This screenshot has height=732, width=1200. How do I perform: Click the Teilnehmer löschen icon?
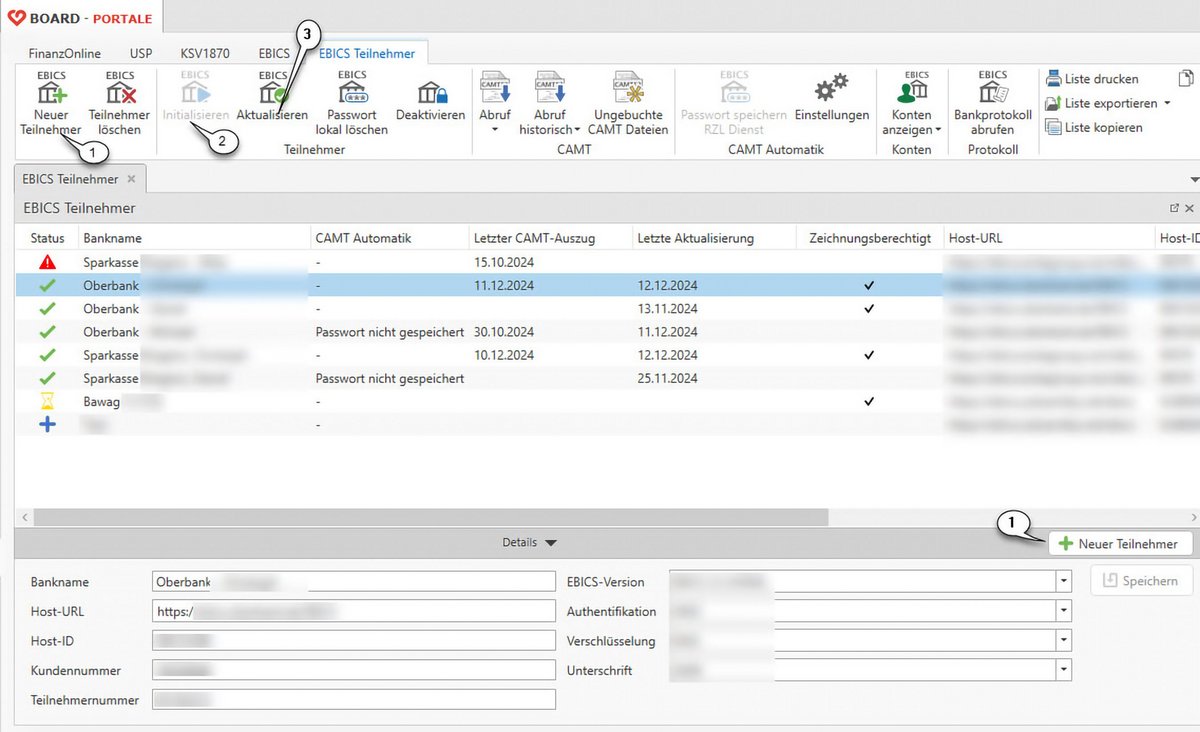[x=119, y=94]
